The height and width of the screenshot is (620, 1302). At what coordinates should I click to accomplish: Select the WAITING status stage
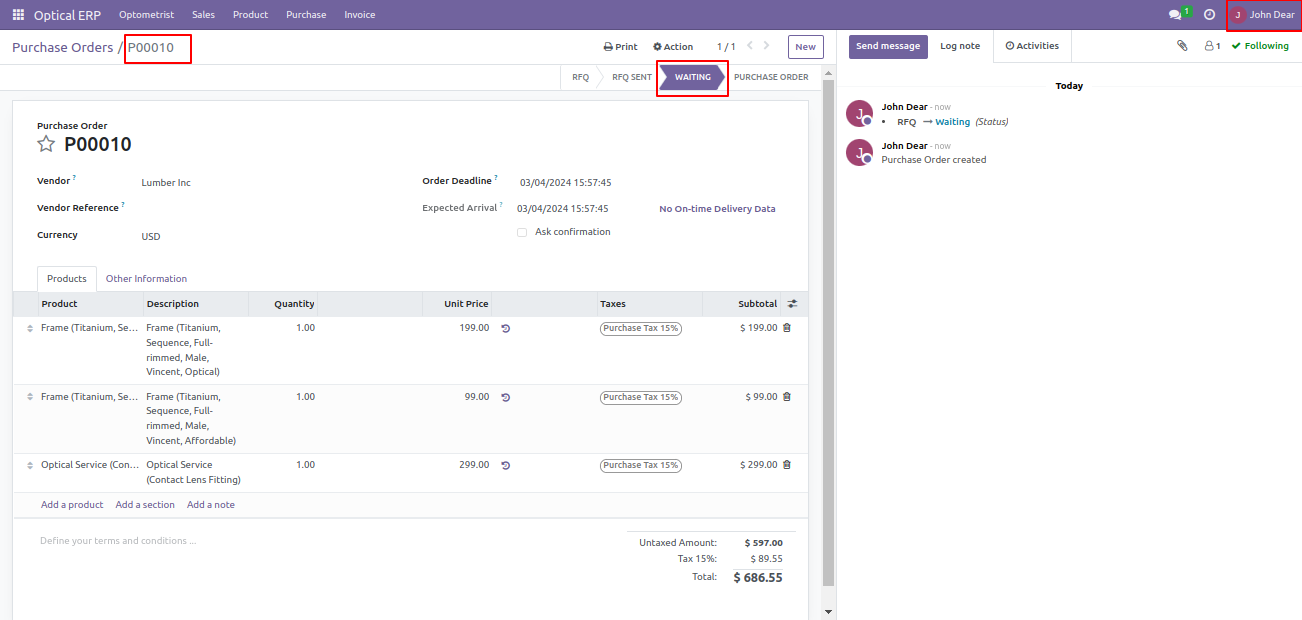(692, 77)
